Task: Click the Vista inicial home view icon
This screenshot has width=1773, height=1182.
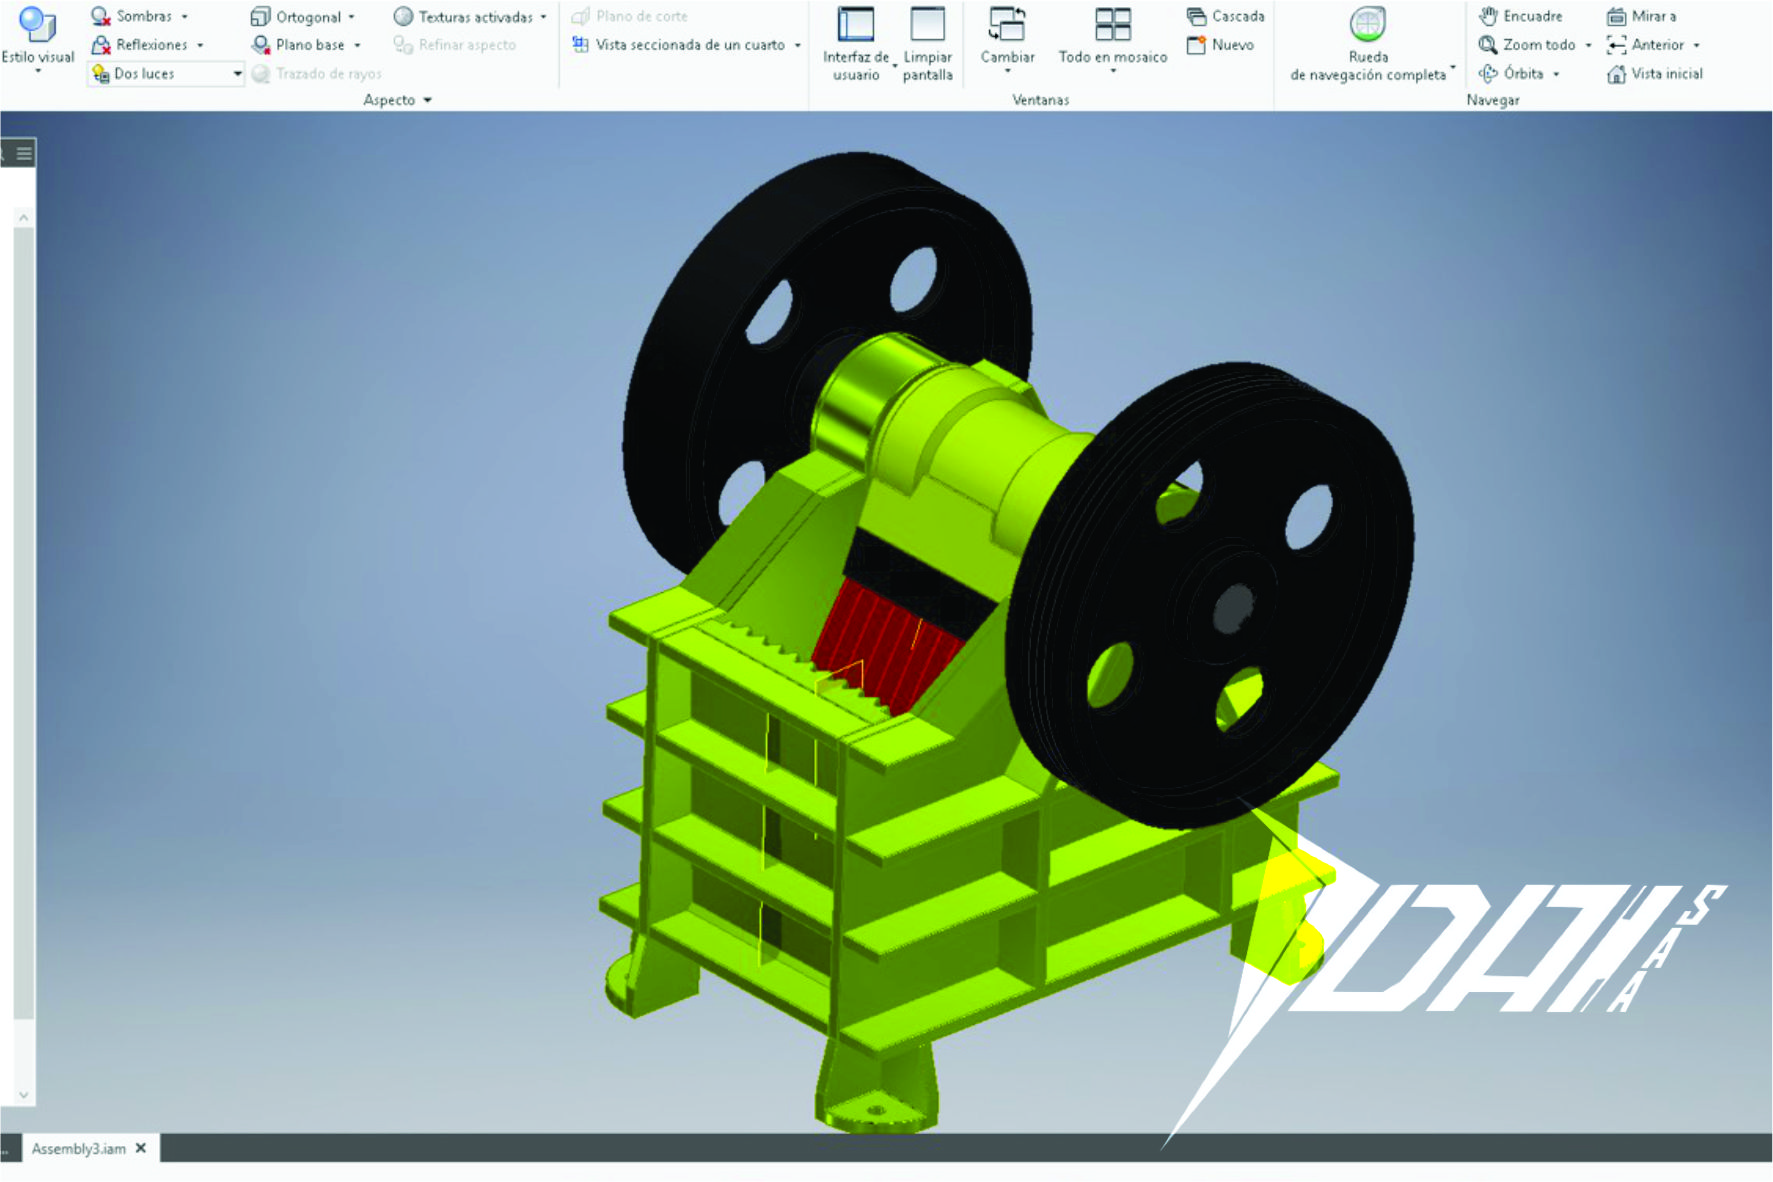Action: [1616, 74]
